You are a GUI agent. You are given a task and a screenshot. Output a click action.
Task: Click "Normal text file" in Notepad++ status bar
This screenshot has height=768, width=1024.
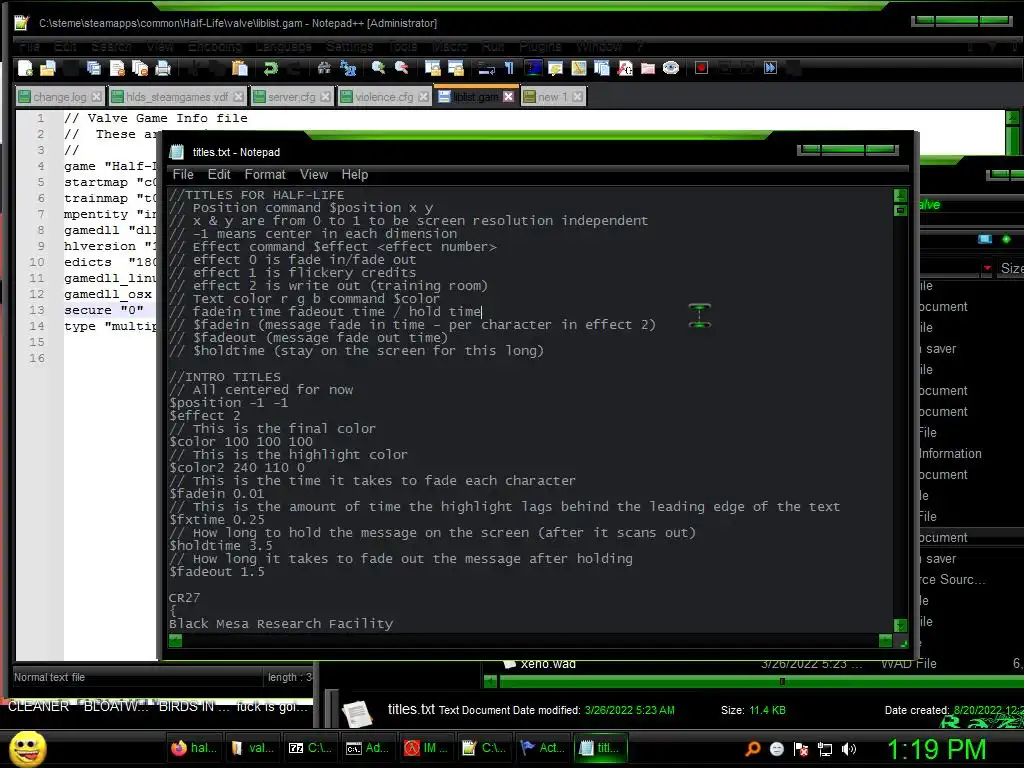click(x=50, y=677)
